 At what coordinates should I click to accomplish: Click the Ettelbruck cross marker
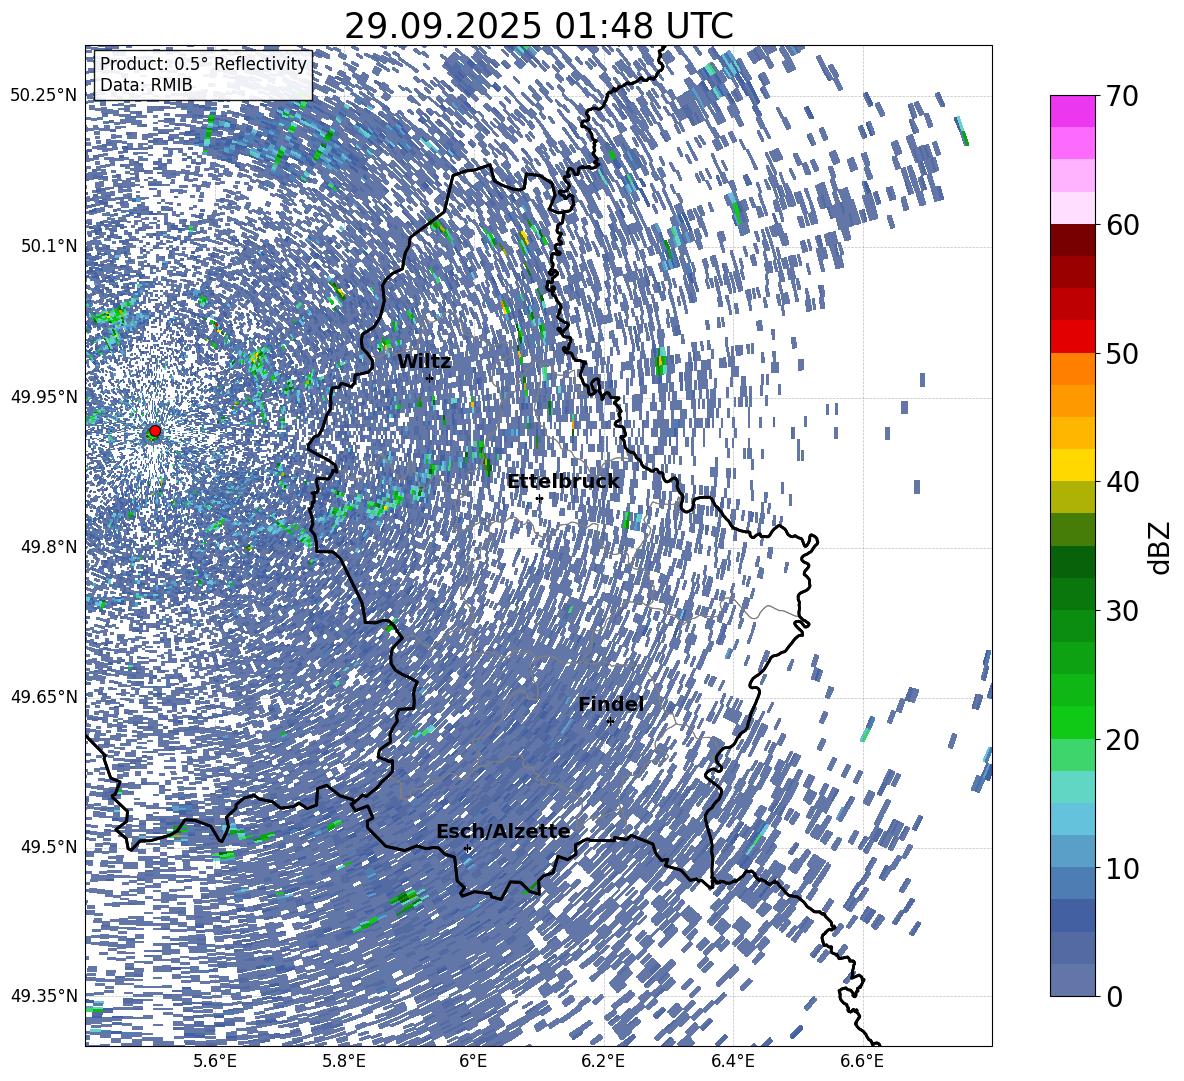[539, 498]
